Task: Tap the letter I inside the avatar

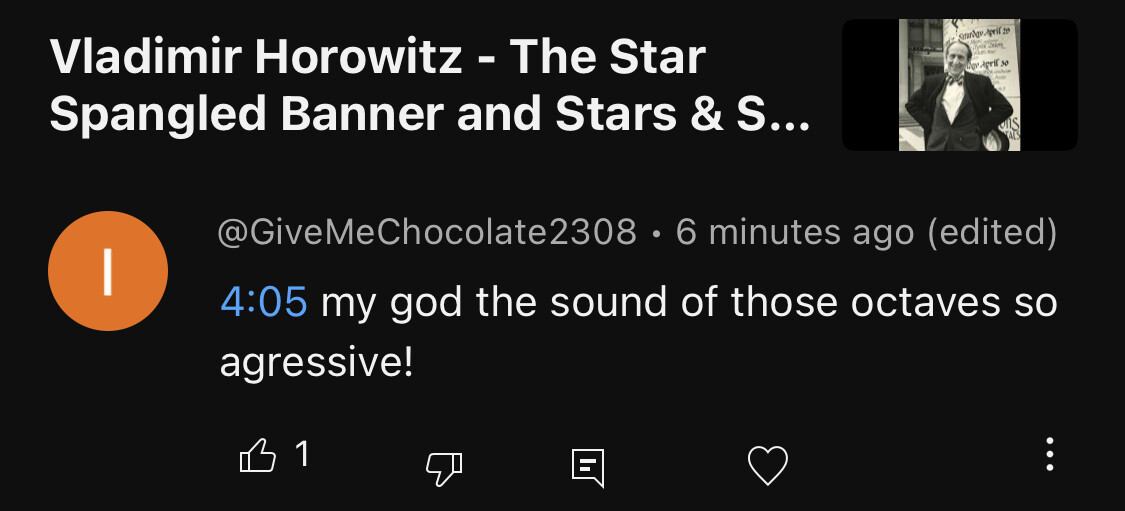Action: (x=108, y=271)
